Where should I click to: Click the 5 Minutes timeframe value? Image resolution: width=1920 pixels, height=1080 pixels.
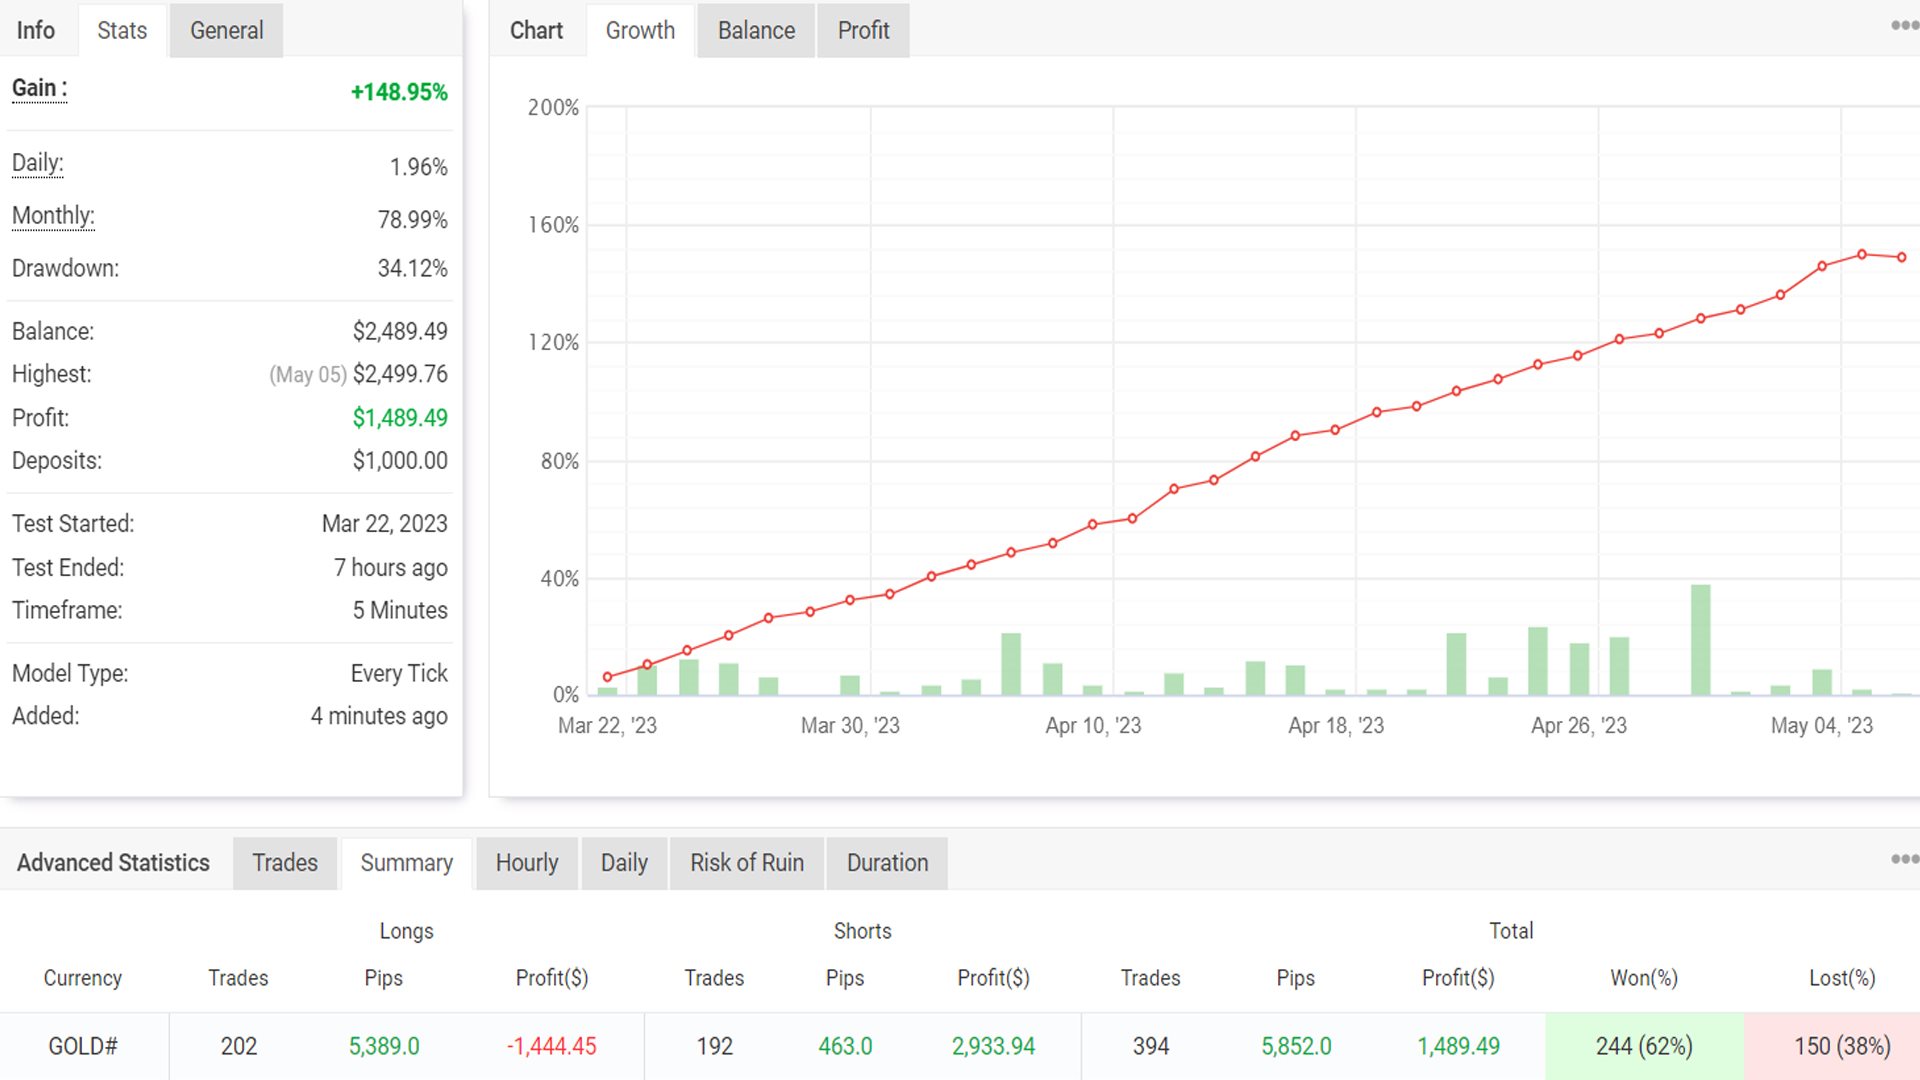click(x=400, y=611)
